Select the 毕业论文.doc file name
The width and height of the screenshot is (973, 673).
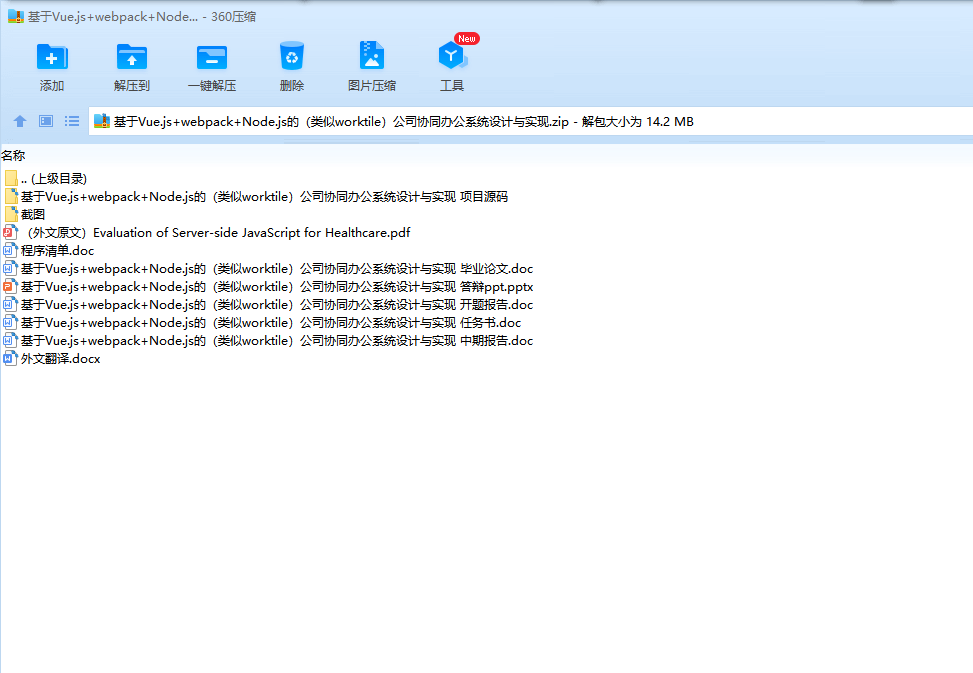pyautogui.click(x=277, y=269)
